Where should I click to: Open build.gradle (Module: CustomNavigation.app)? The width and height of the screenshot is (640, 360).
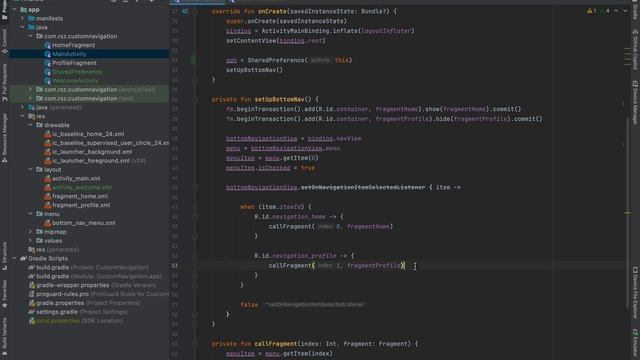(95, 276)
